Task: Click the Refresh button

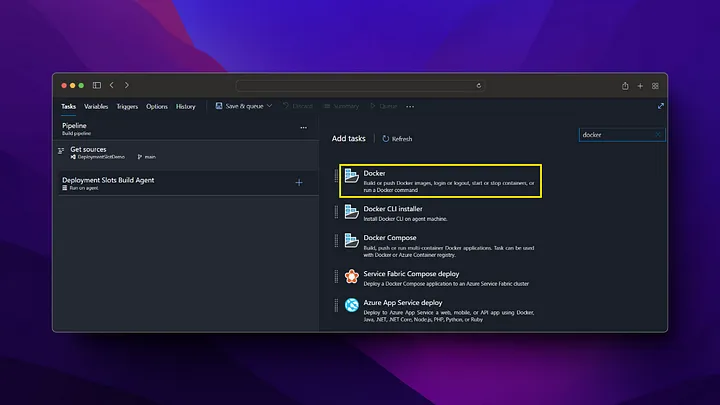Action: tap(397, 139)
